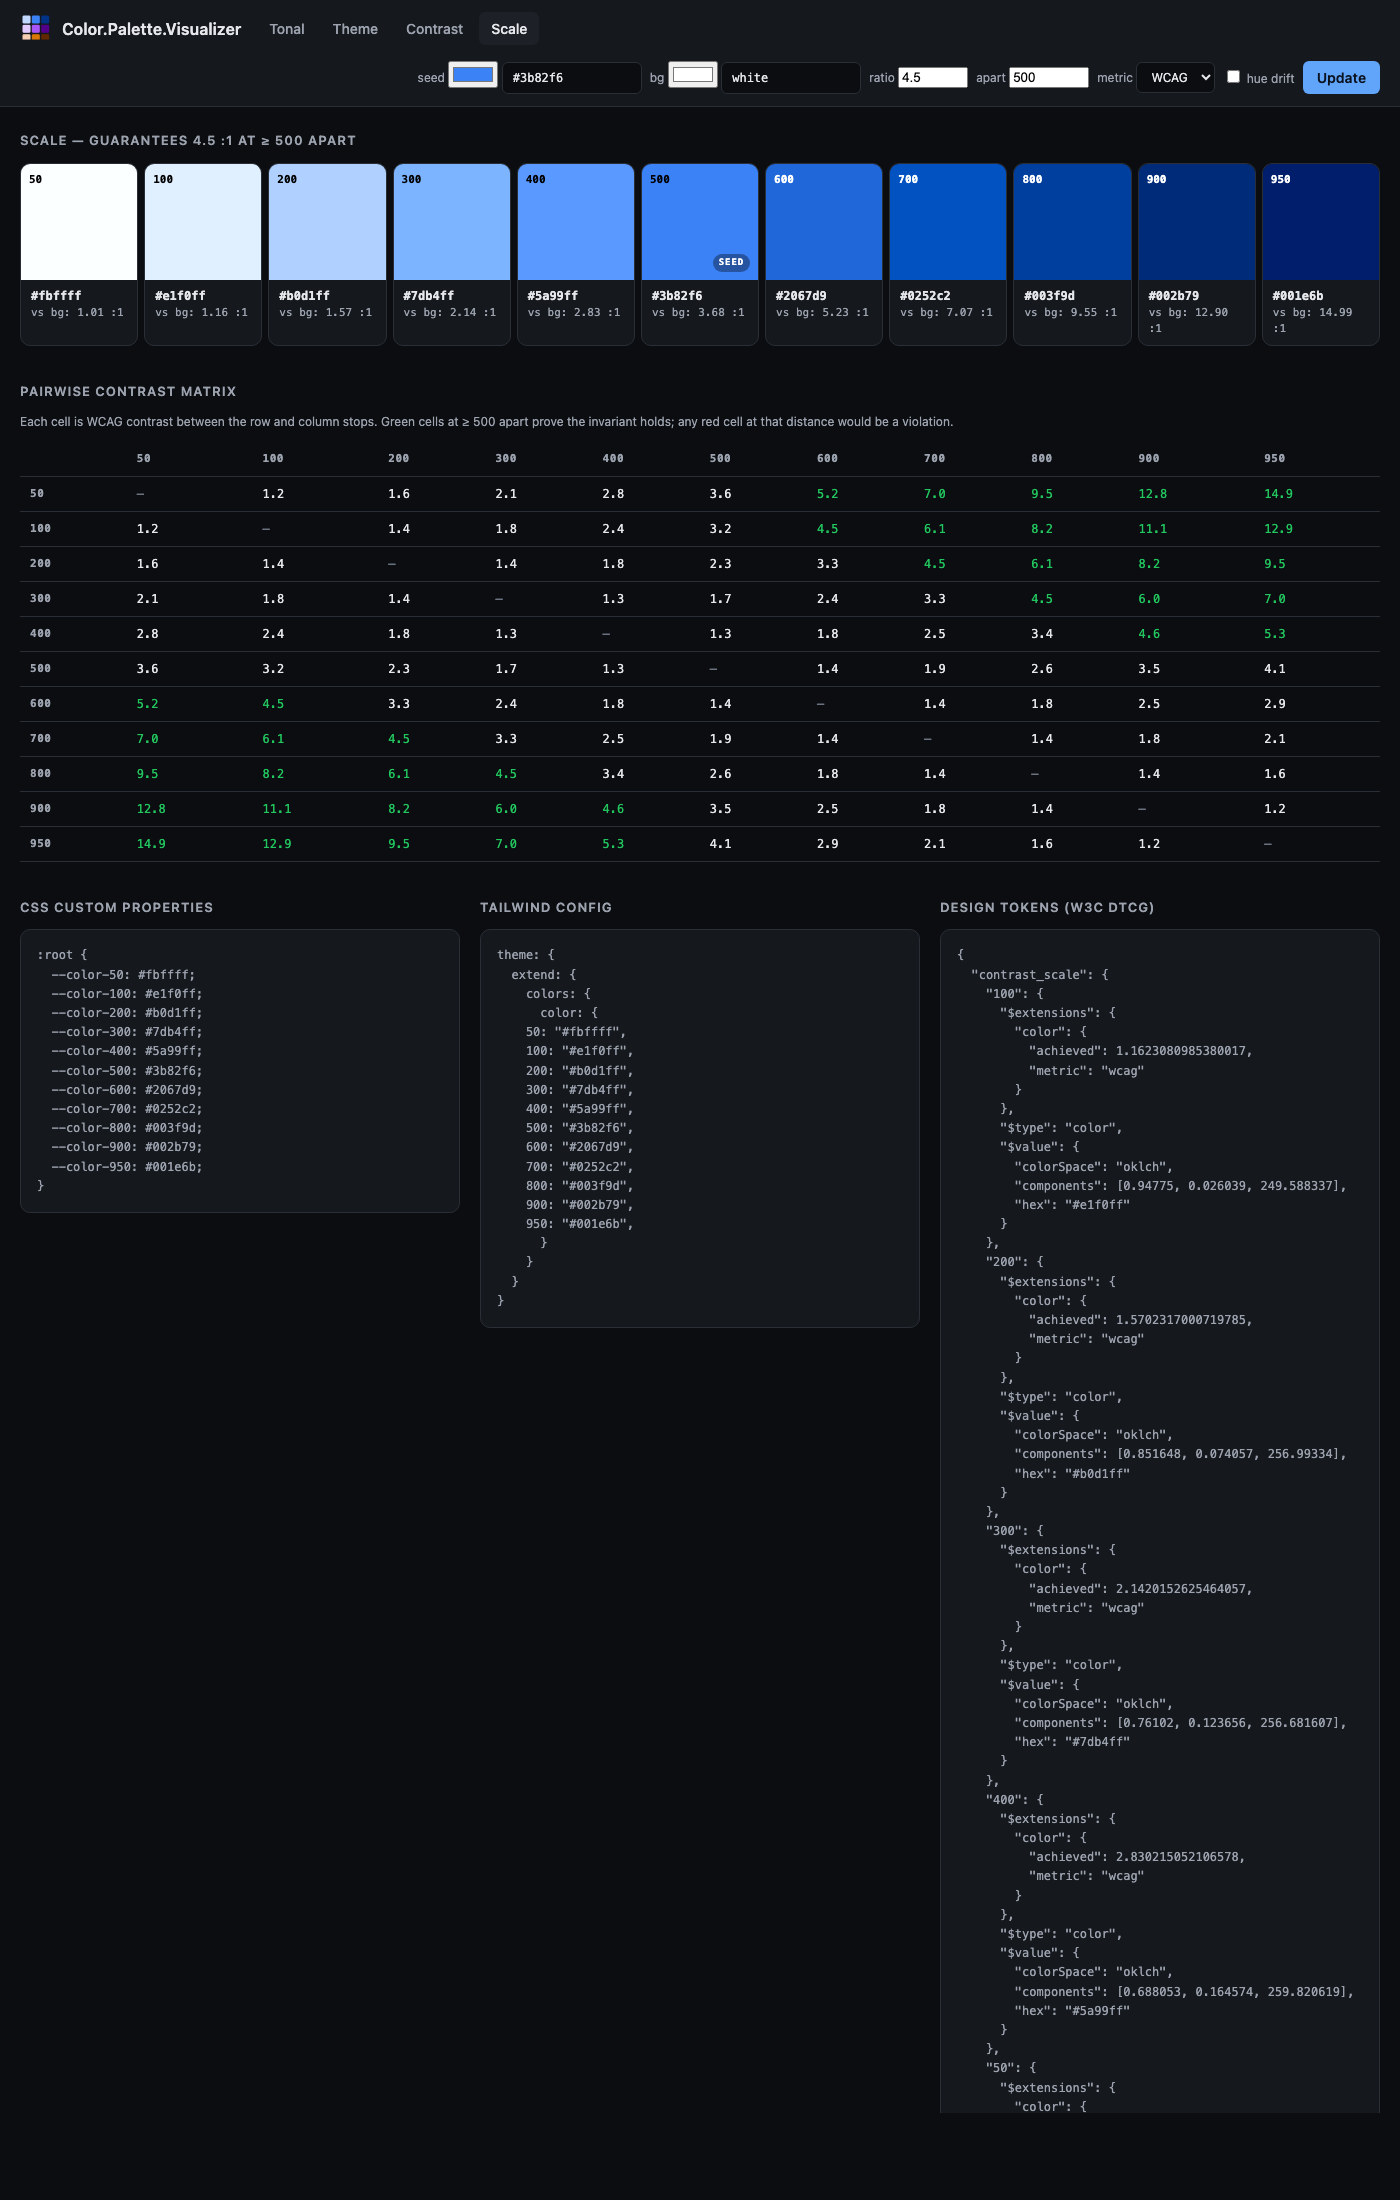Select the 50 swatch card #fbffff
Screen dimensions: 1400x2200
79,254
